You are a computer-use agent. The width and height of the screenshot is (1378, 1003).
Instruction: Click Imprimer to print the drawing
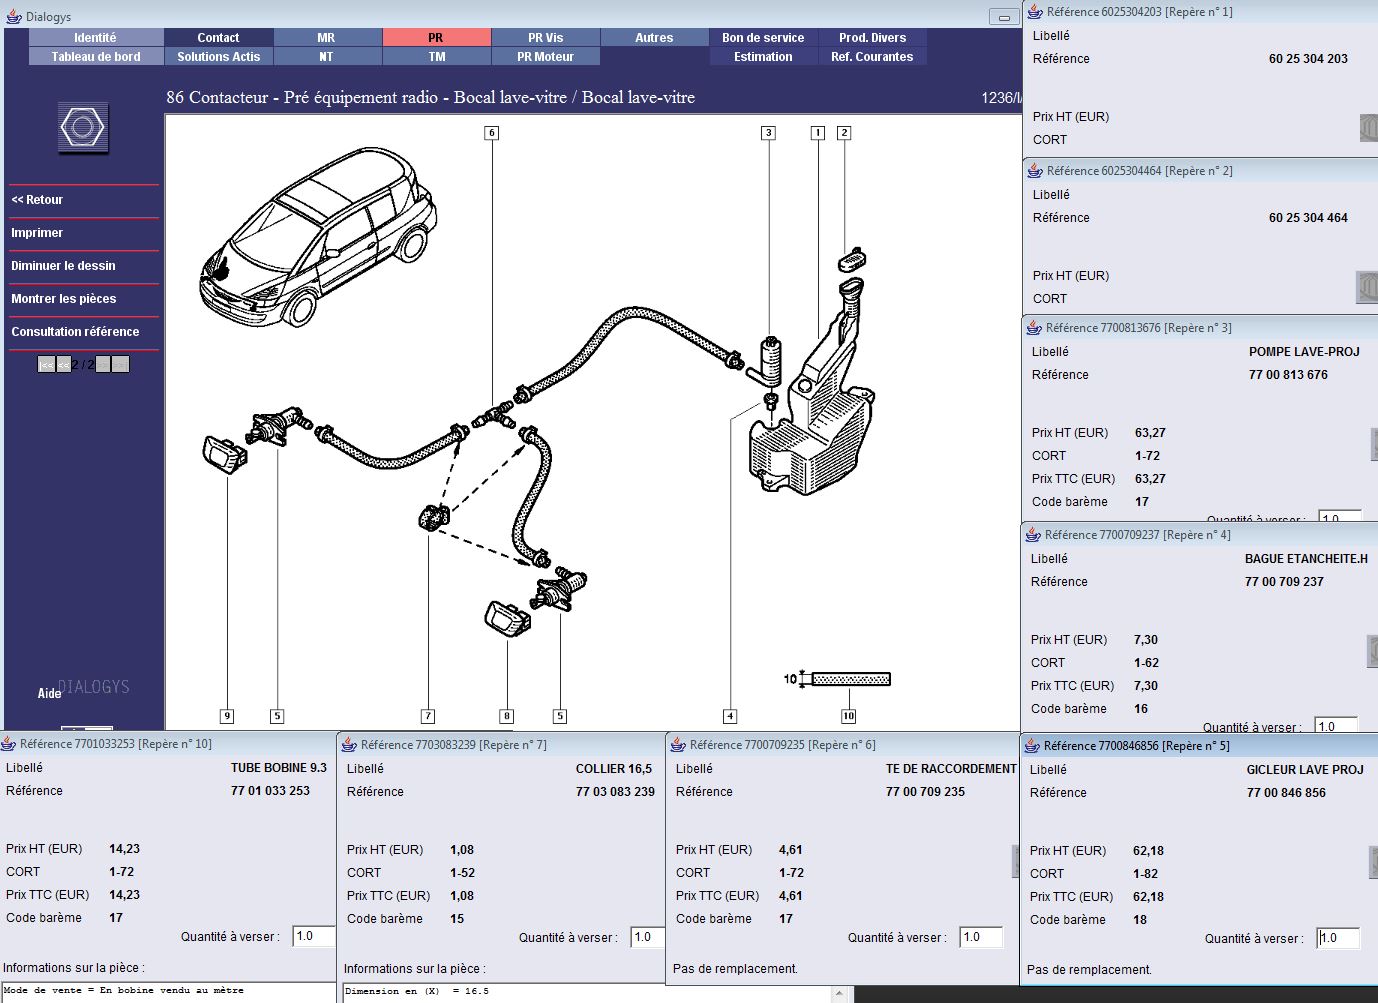click(x=37, y=233)
